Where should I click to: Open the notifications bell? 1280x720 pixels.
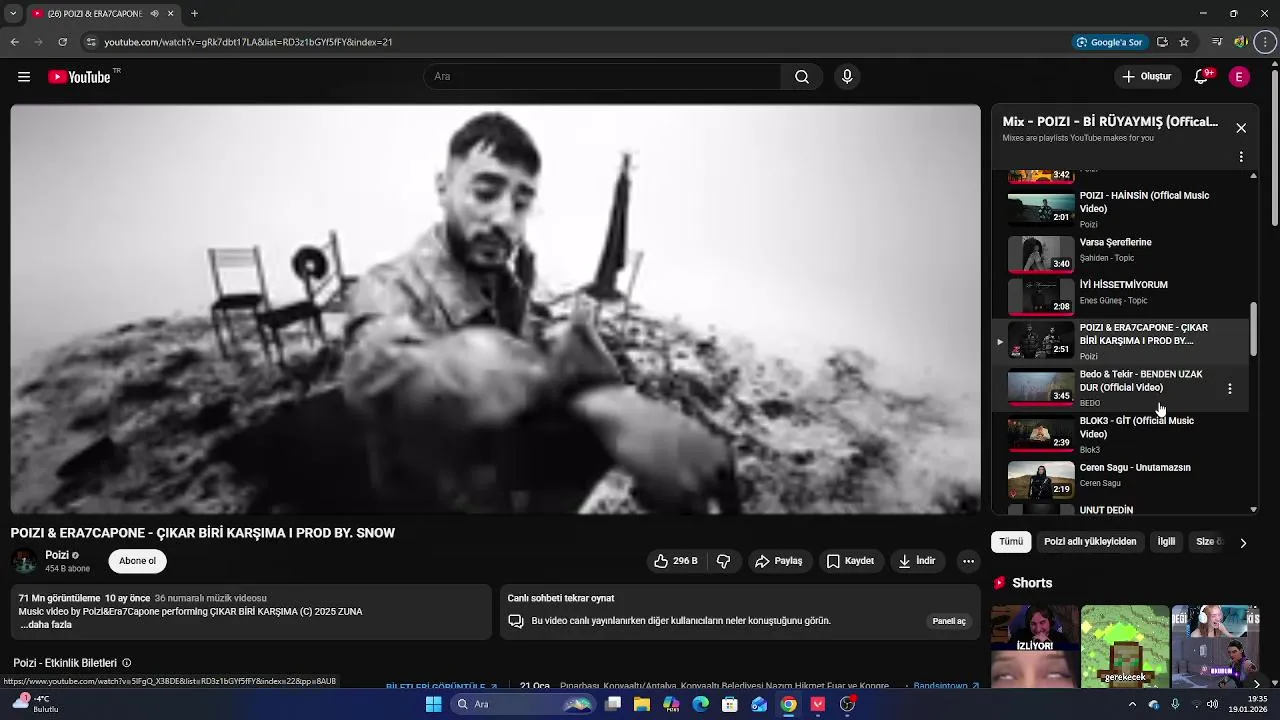[1202, 77]
